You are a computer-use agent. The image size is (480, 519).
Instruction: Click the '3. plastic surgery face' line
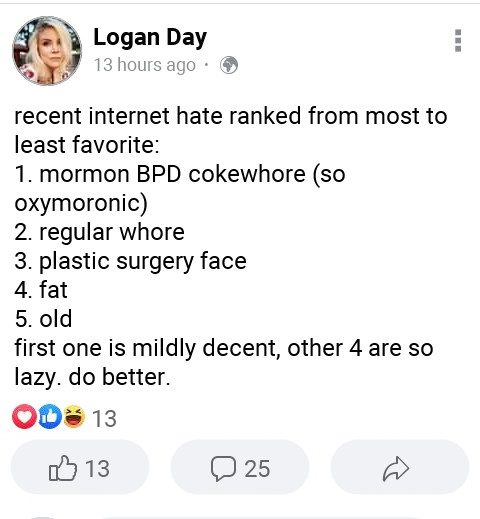(130, 261)
